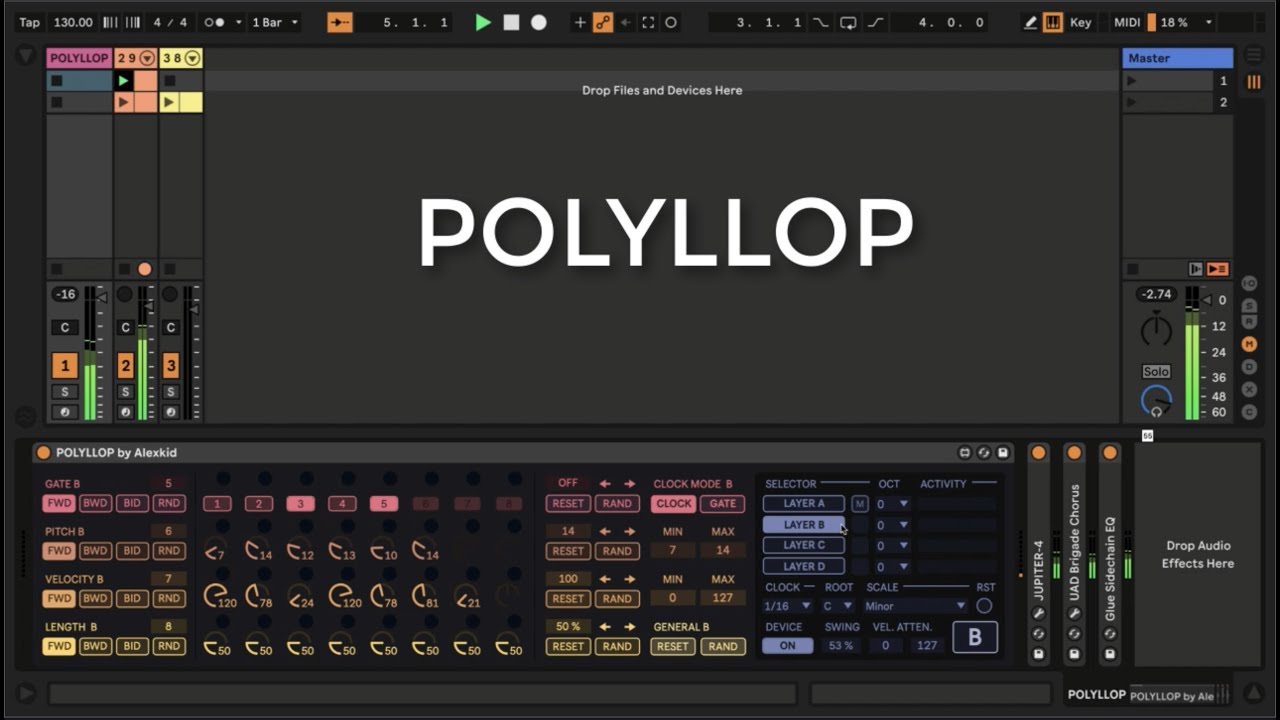
Task: Toggle the Punch-In switch icon
Action: point(821,22)
